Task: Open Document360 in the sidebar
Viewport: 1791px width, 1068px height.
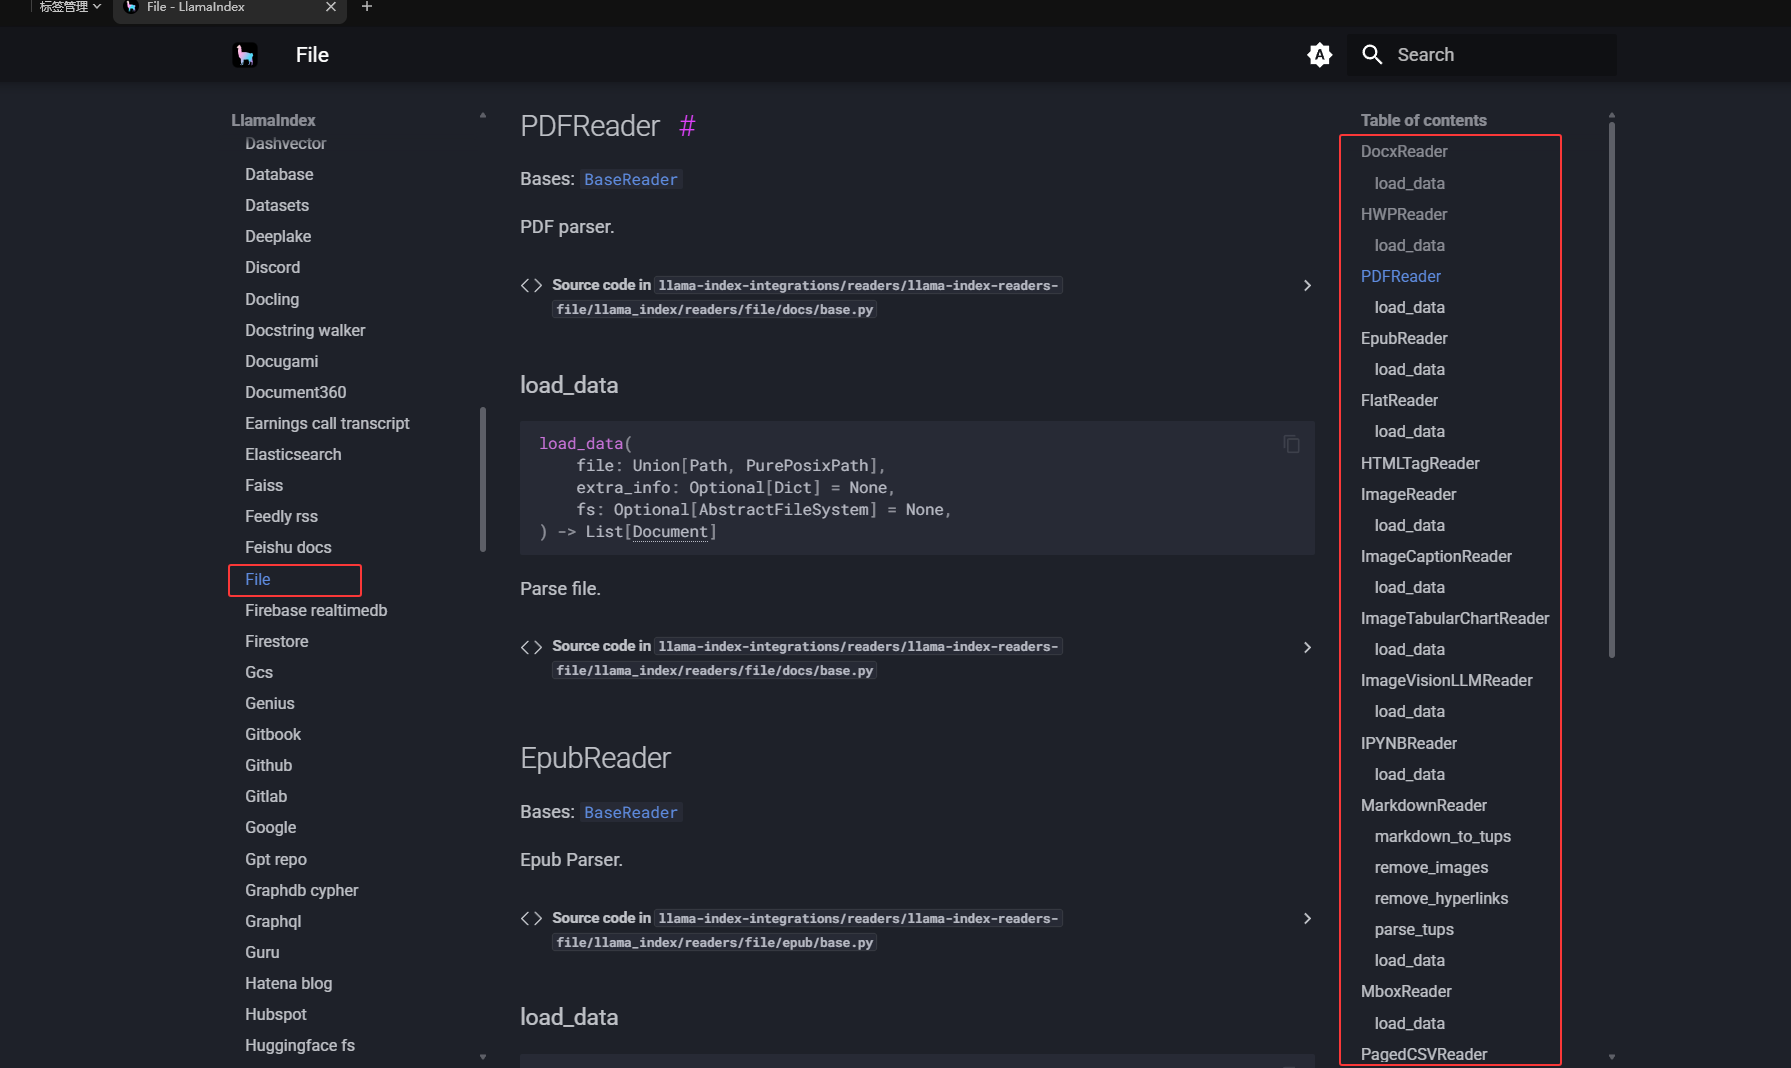Action: point(296,392)
